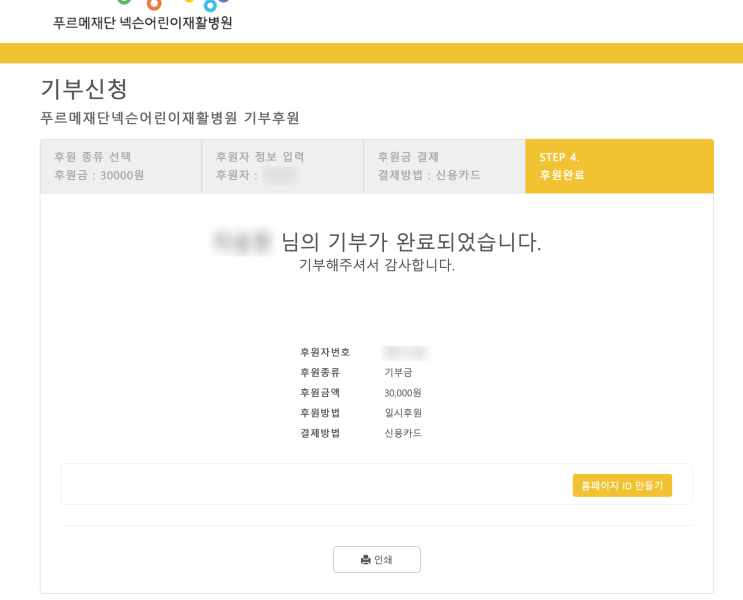Image resolution: width=743 pixels, height=600 pixels.
Task: Click the 기부신청 page heading
Action: pos(84,89)
